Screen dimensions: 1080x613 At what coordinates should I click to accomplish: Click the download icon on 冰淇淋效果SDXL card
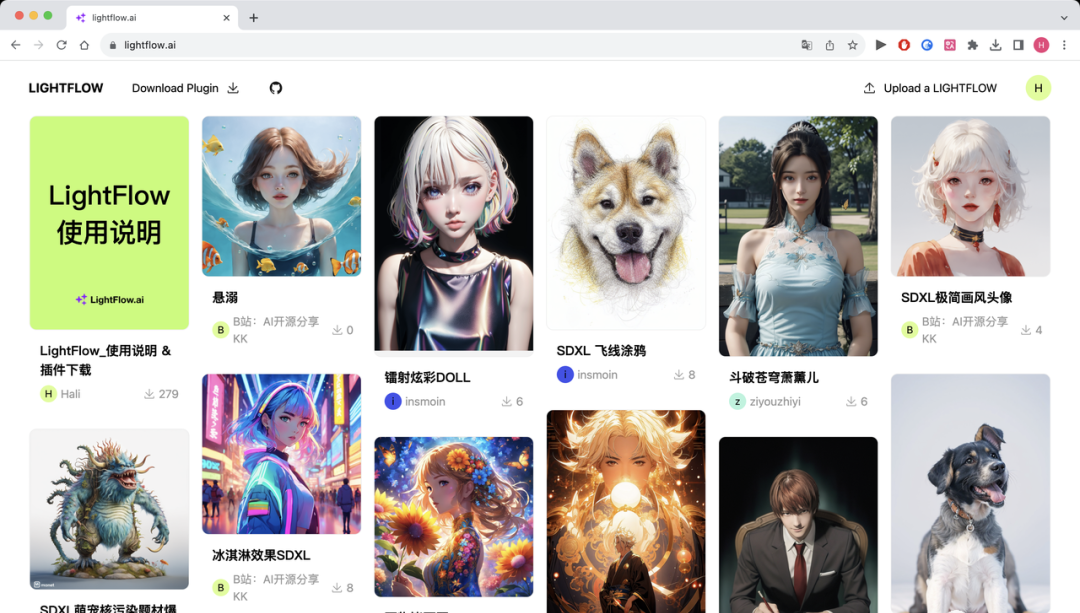pos(337,588)
